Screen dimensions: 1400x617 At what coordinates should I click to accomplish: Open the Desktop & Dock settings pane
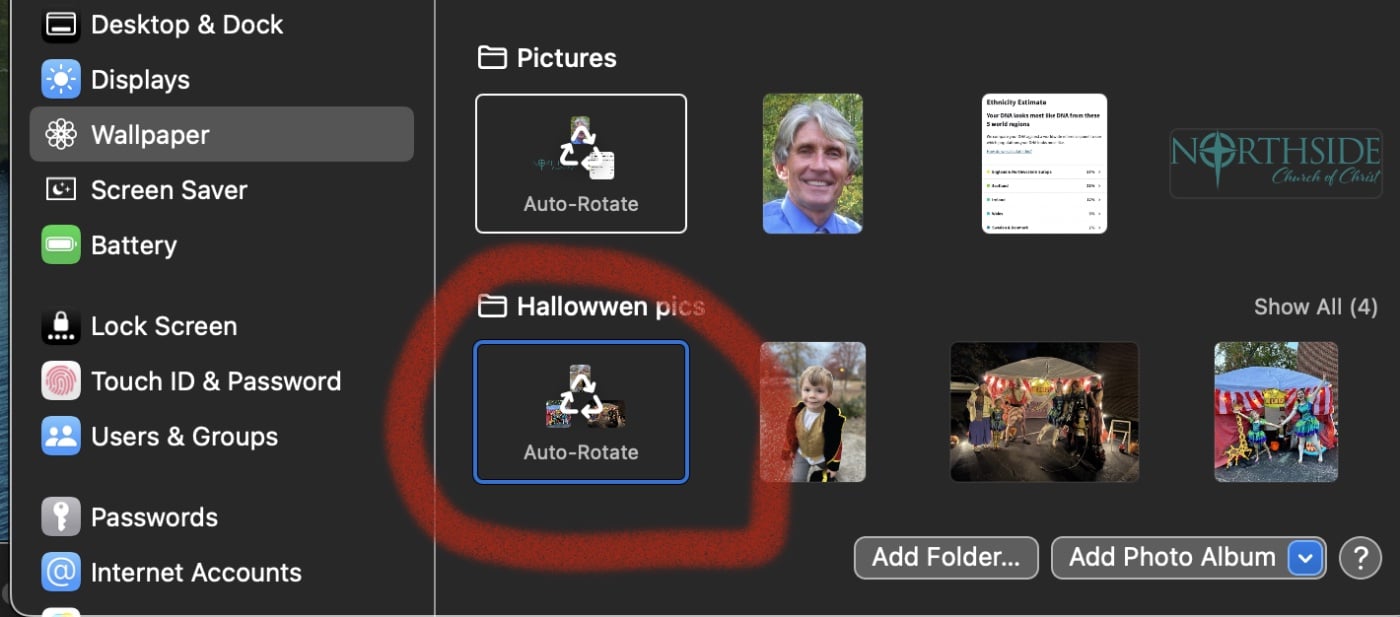coord(186,25)
